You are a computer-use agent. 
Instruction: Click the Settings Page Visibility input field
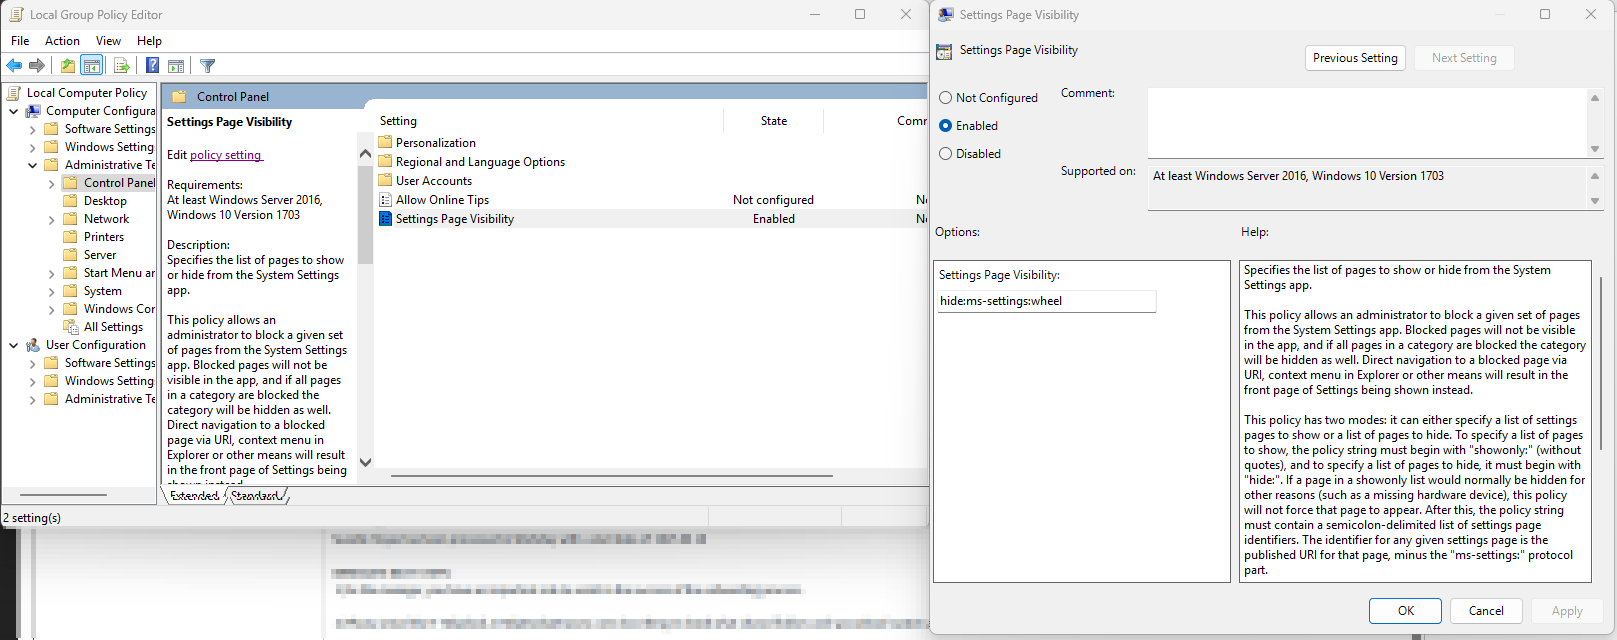[x=1046, y=301]
